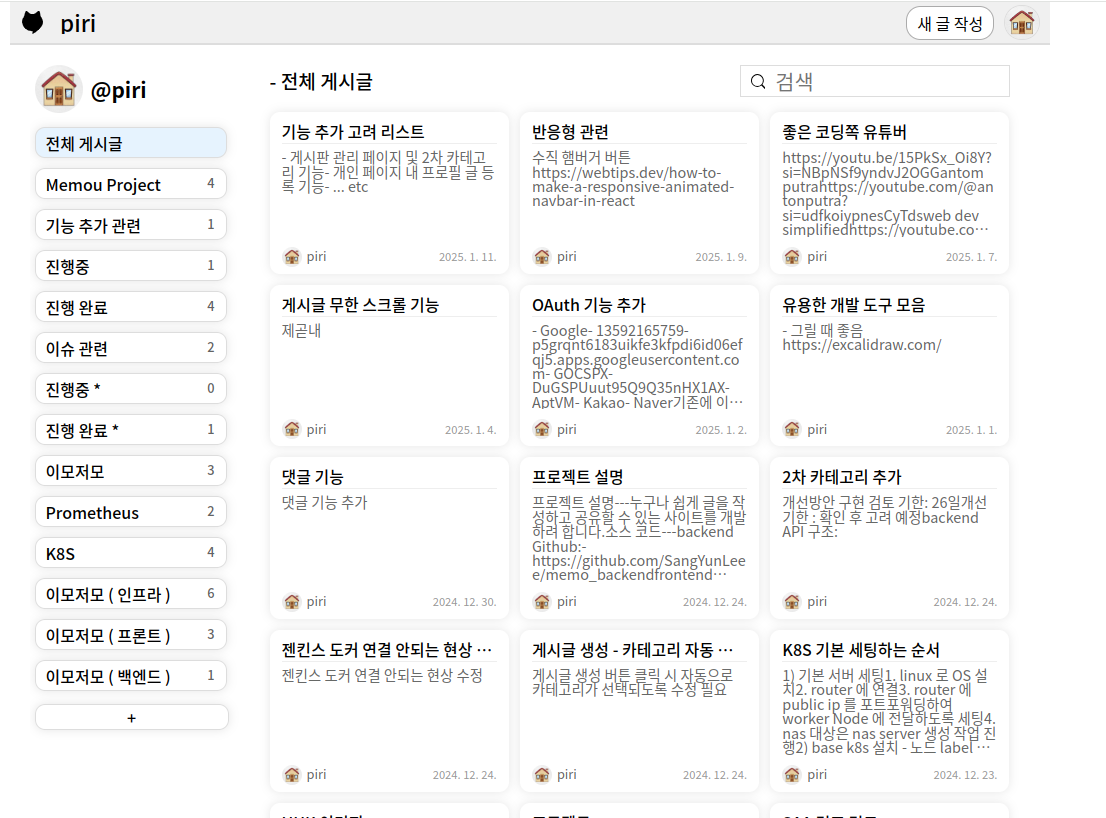Click author avatar on 게시글 생성 - 카테고리 자동 card

[542, 774]
